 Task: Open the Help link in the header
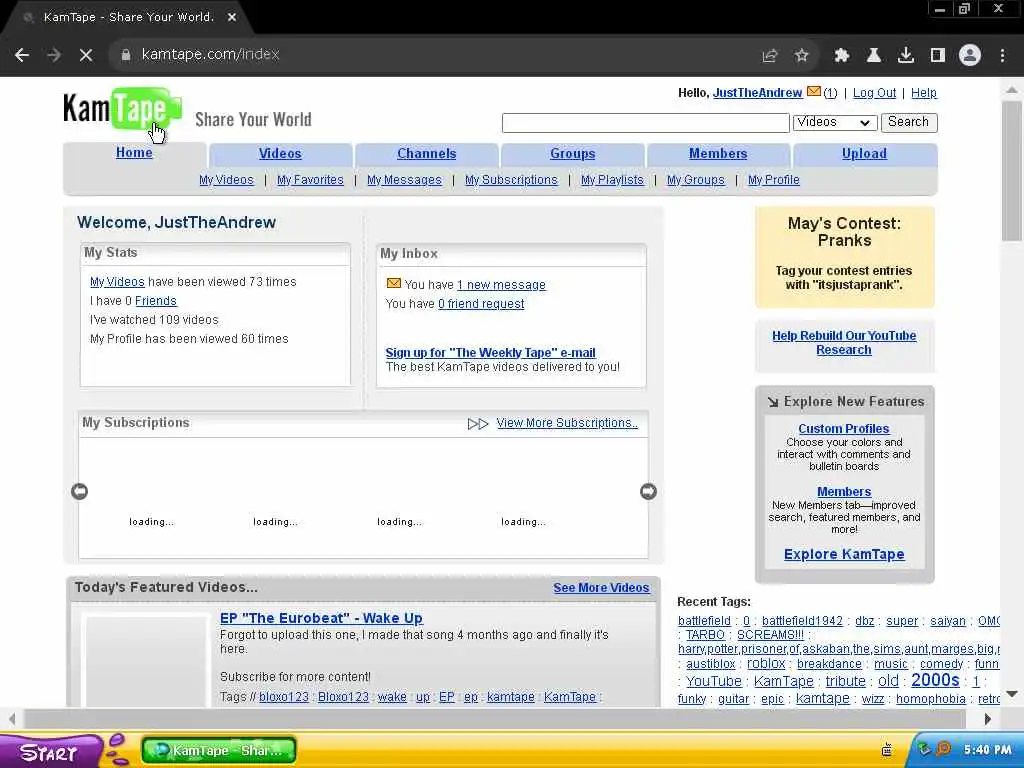point(923,93)
